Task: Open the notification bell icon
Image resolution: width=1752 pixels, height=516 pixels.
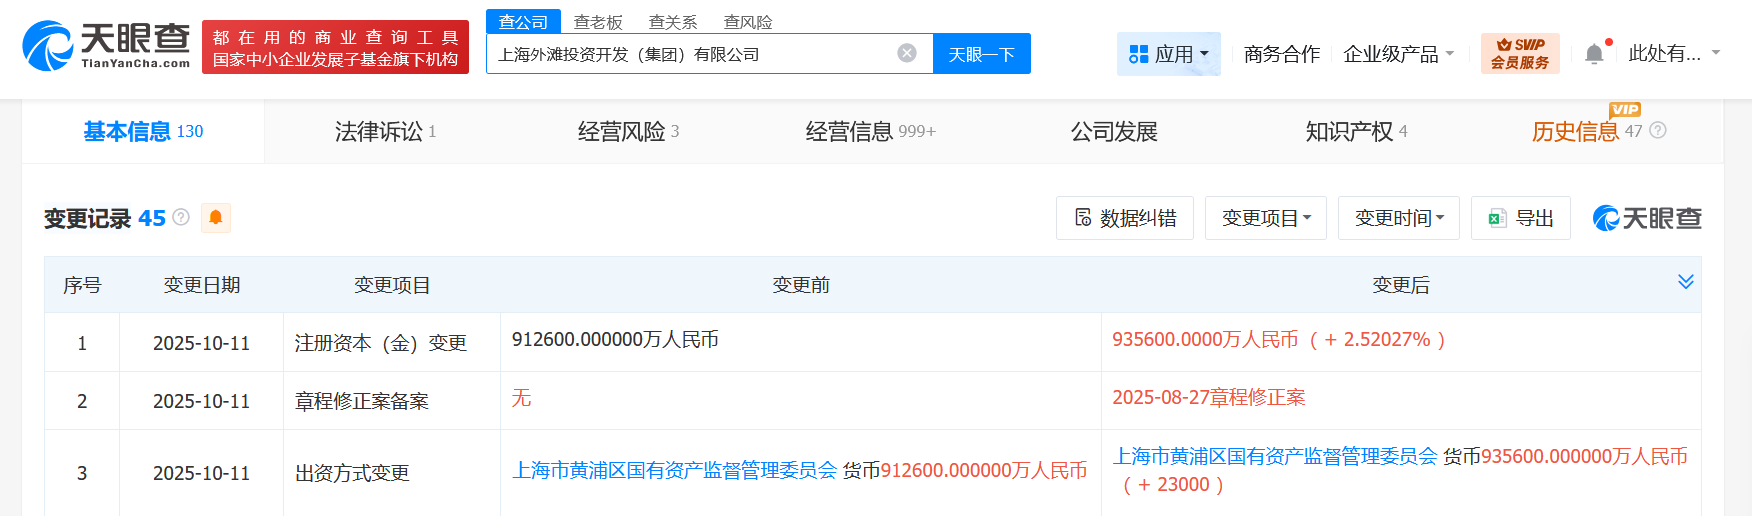Action: (x=1594, y=54)
